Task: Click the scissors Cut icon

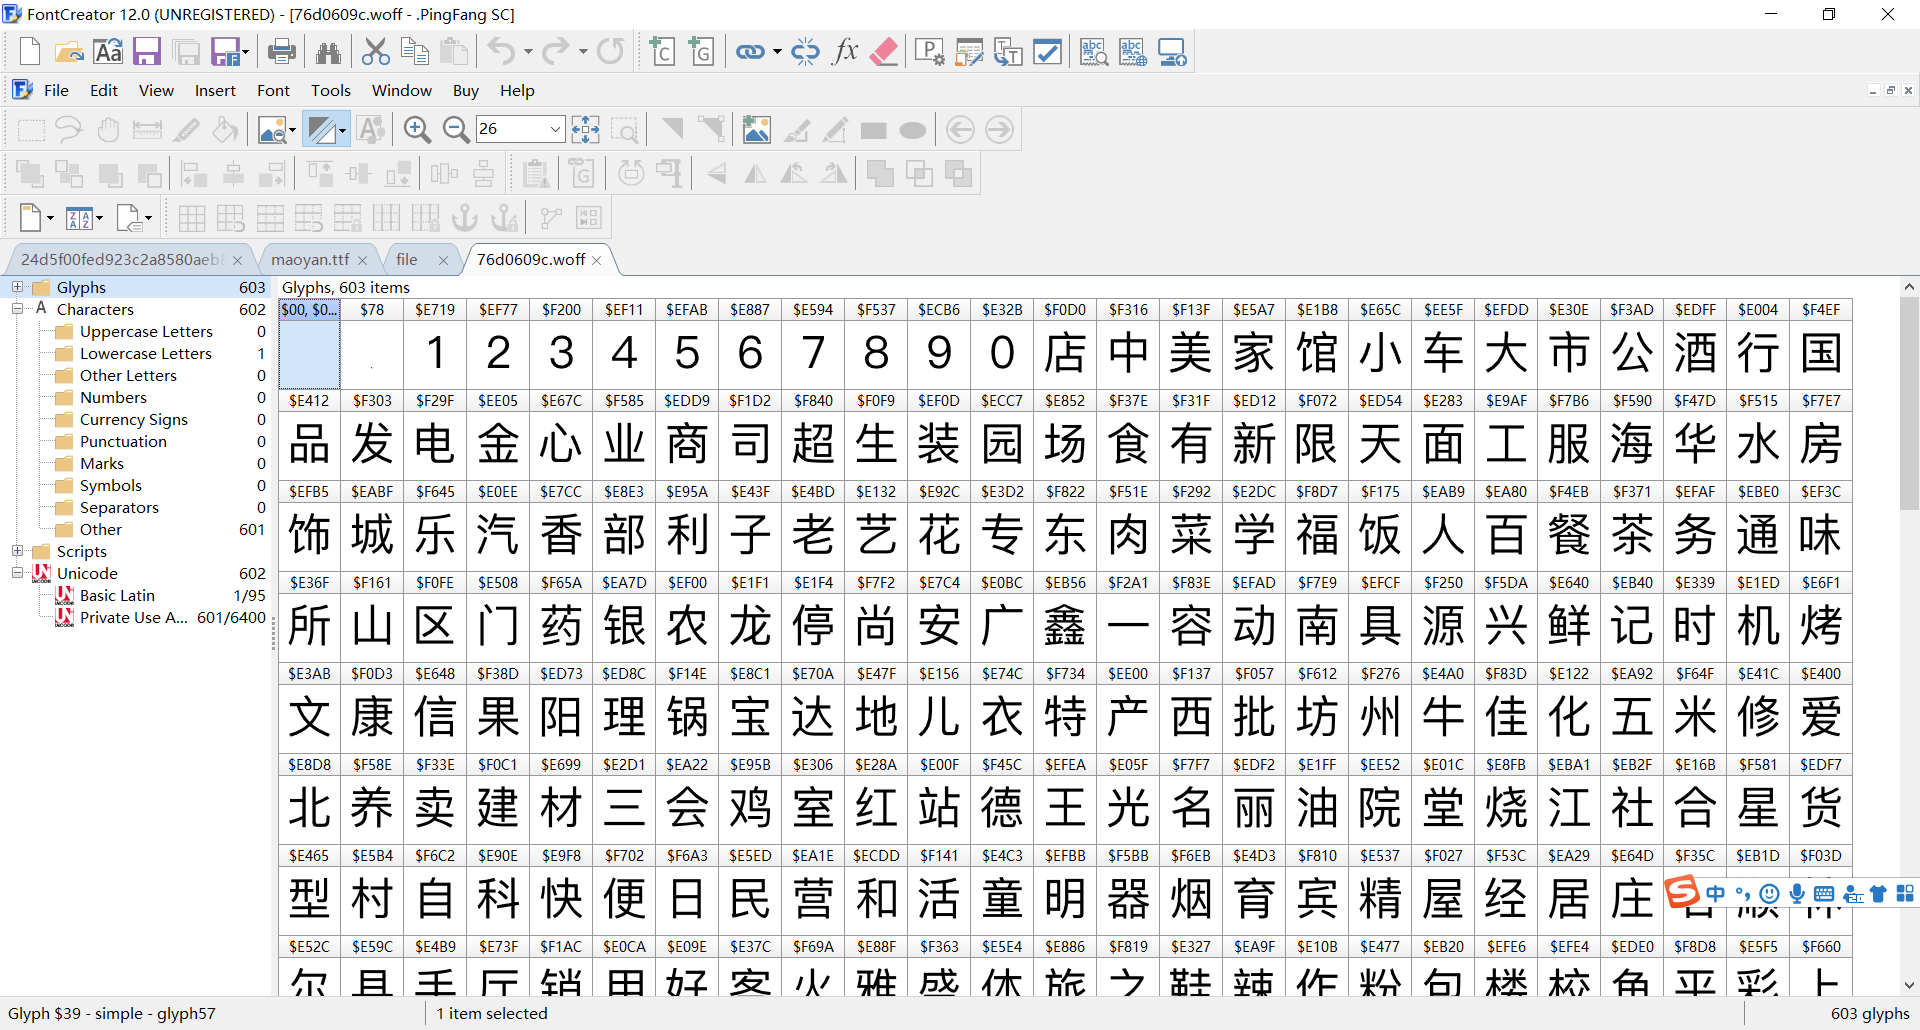Action: pos(376,51)
